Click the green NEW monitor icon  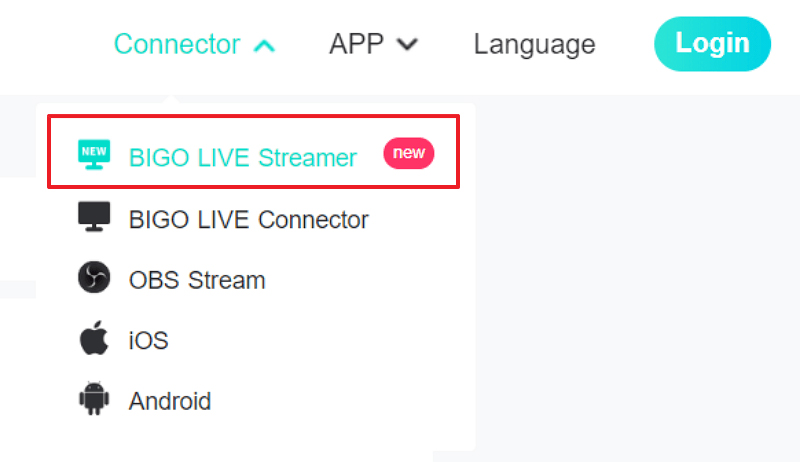coord(94,155)
